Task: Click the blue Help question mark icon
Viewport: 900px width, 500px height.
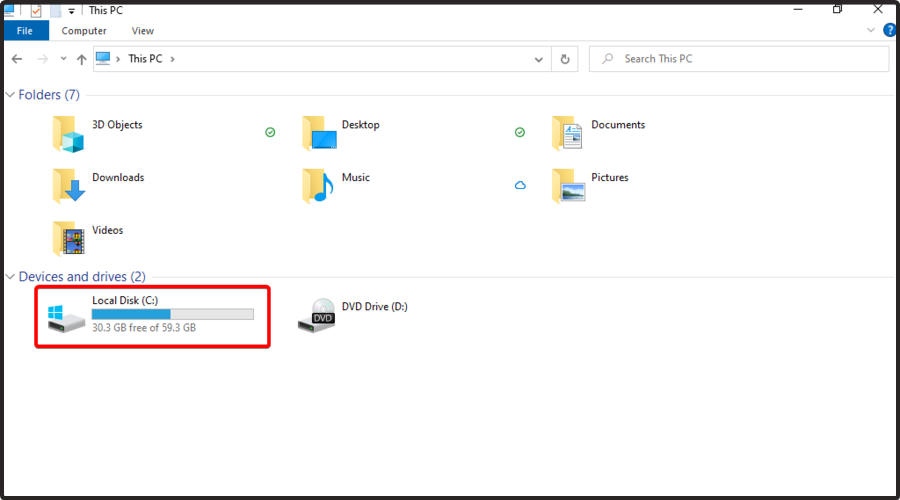Action: click(890, 30)
